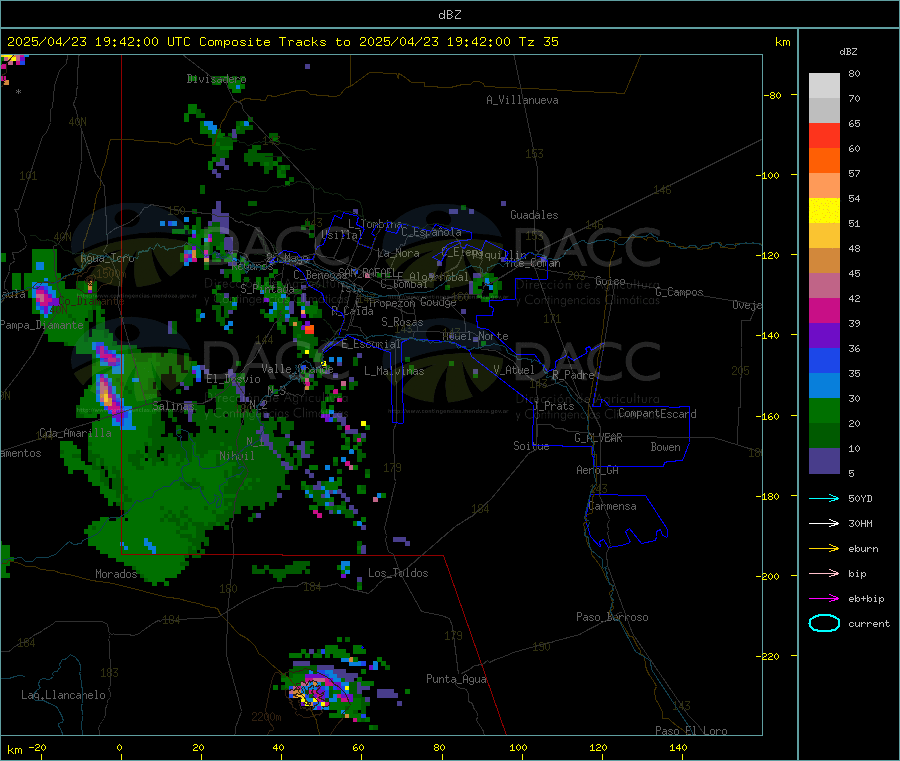Click the 20 dBZ green color swatch
The height and width of the screenshot is (761, 900).
[824, 410]
